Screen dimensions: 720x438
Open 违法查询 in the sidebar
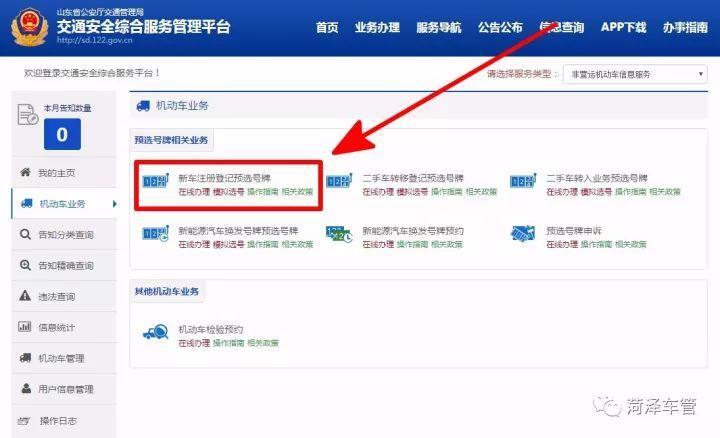point(57,297)
